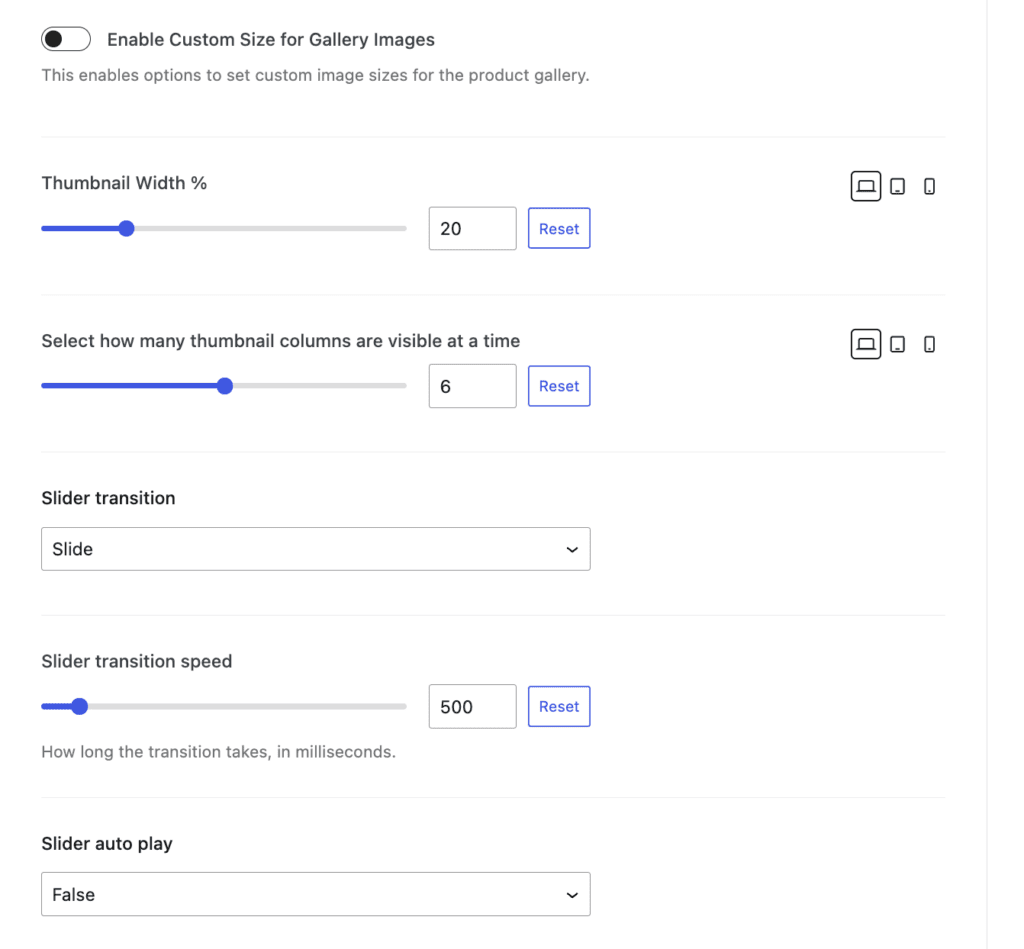
Task: Reset the Slider transition speed
Action: click(x=558, y=706)
